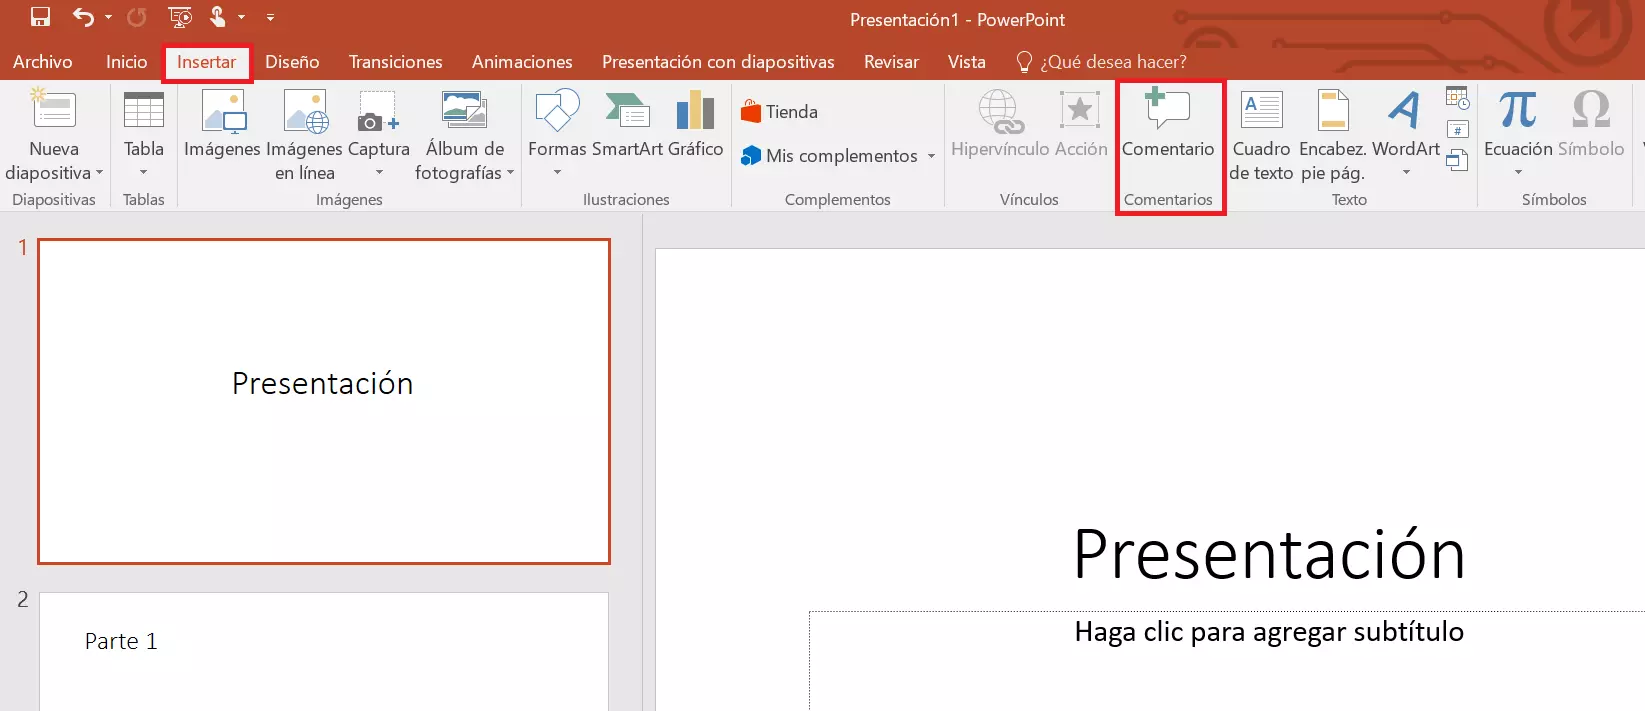Toggle touch/mouse mode icon
The width and height of the screenshot is (1645, 711).
(218, 17)
